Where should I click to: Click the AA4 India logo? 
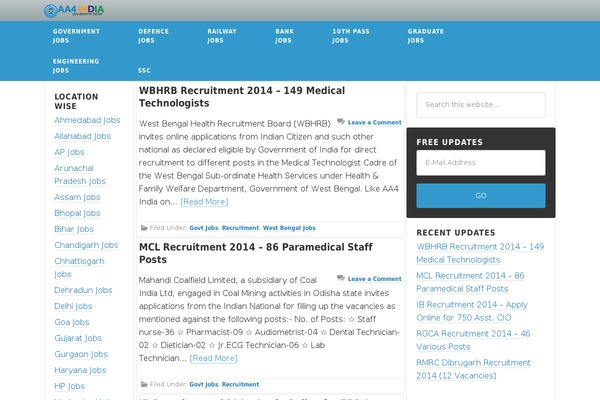pos(74,10)
